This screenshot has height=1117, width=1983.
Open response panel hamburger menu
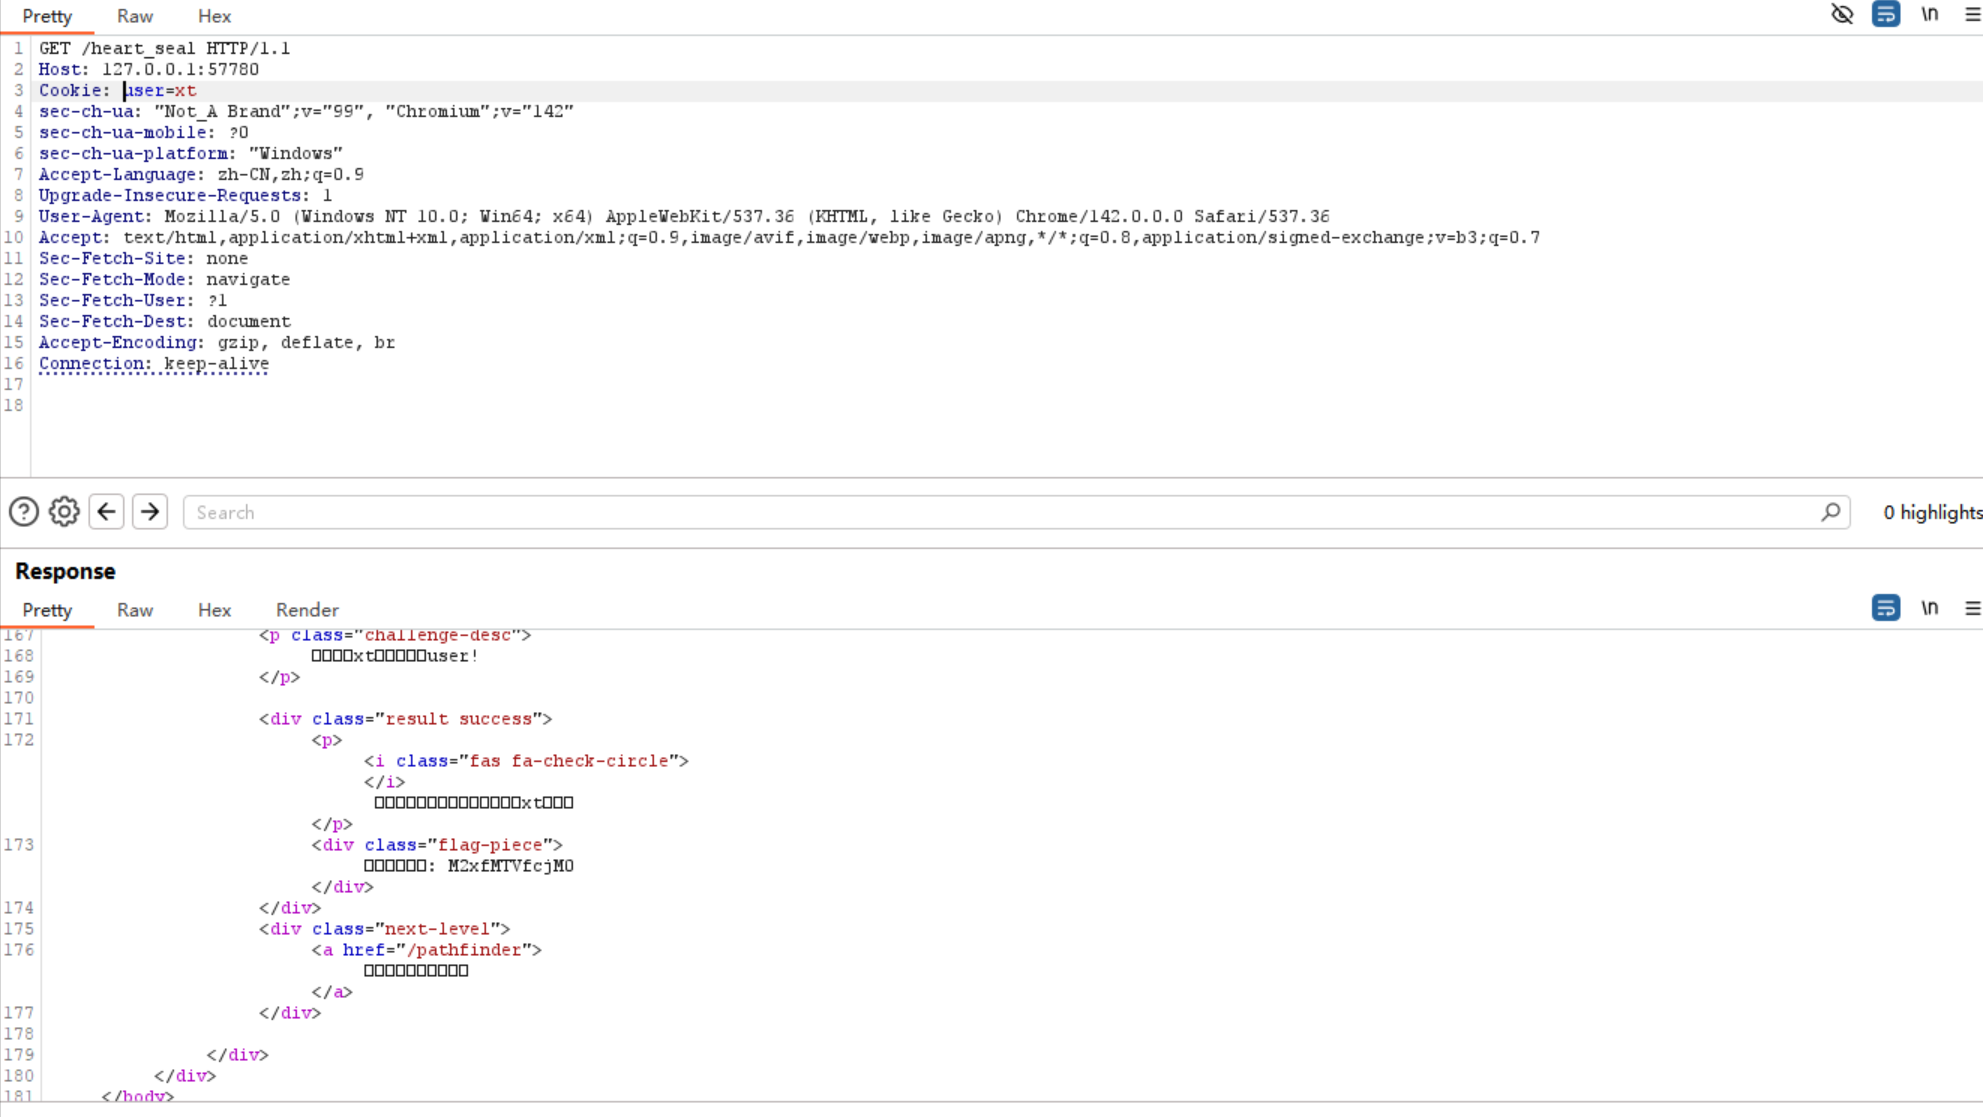1972,608
